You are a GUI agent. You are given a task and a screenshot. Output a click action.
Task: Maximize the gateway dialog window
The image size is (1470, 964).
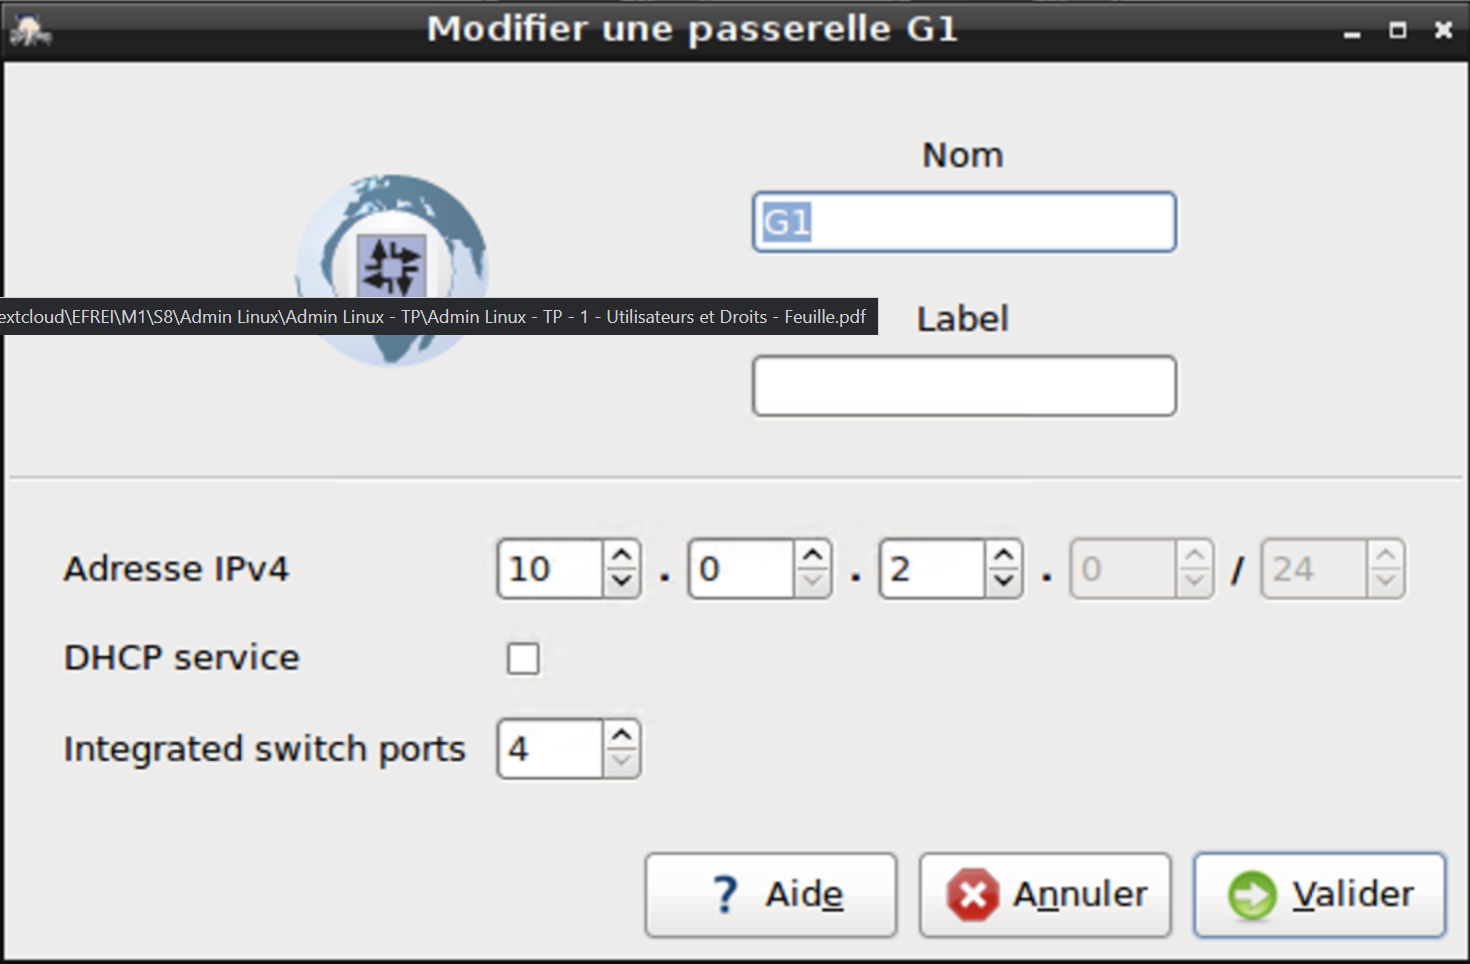point(1397,31)
